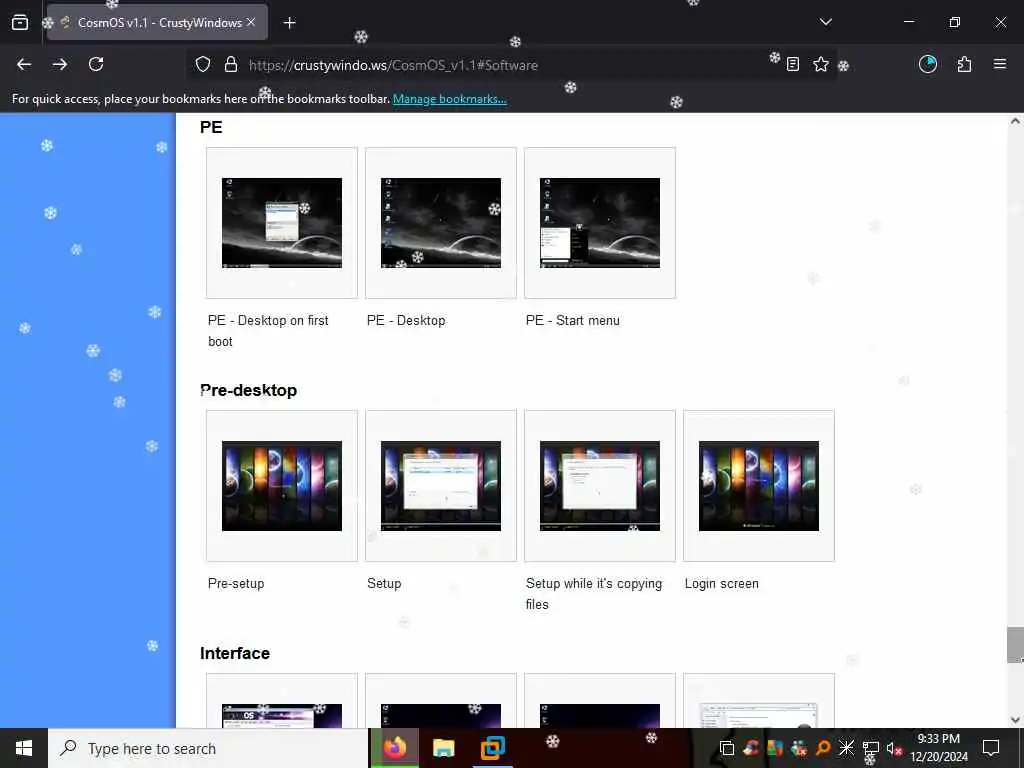Open the Setup screenshot thumbnail
This screenshot has height=768, width=1024.
(x=441, y=486)
